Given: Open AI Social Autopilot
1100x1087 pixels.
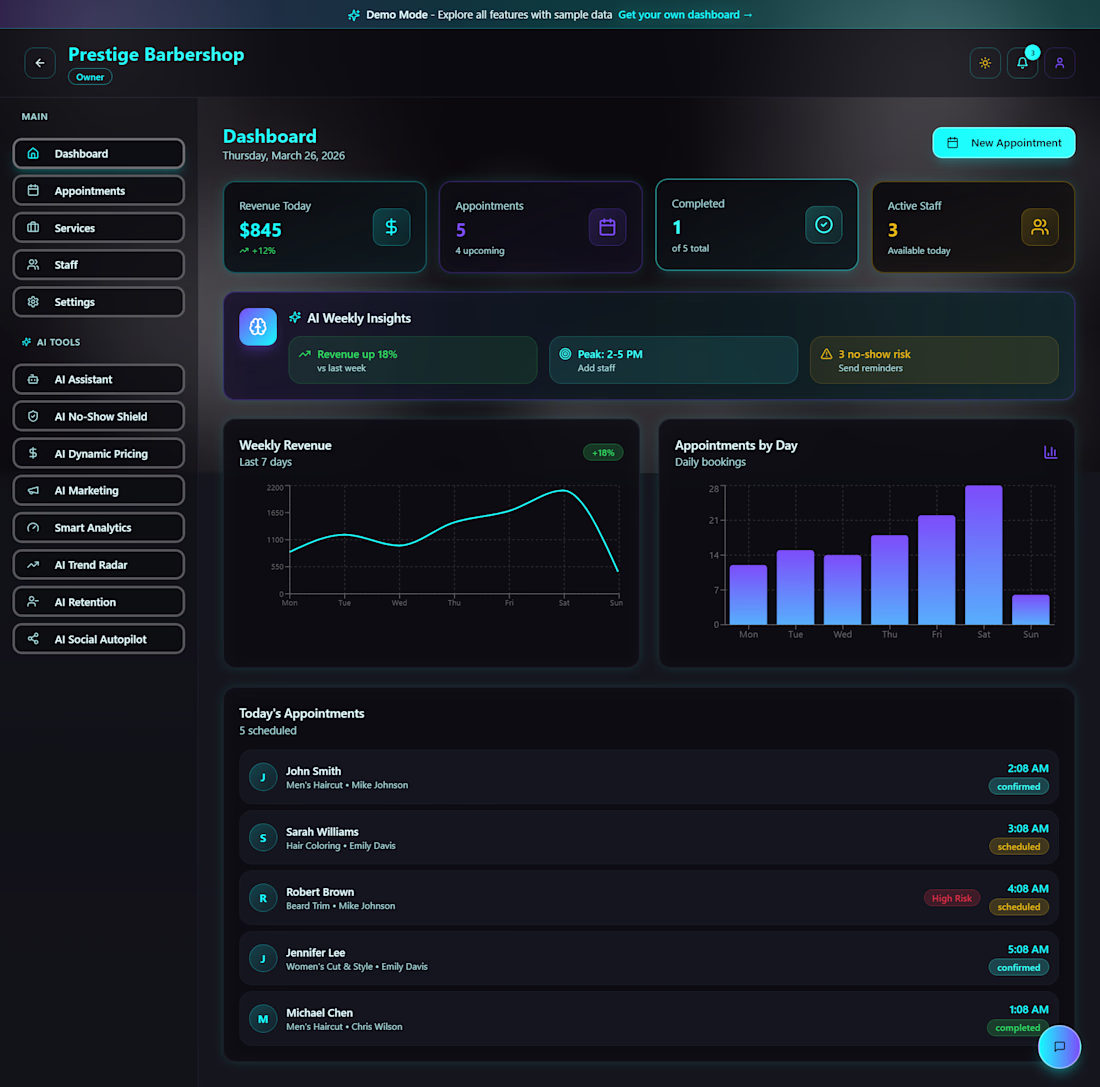Looking at the screenshot, I should point(98,639).
